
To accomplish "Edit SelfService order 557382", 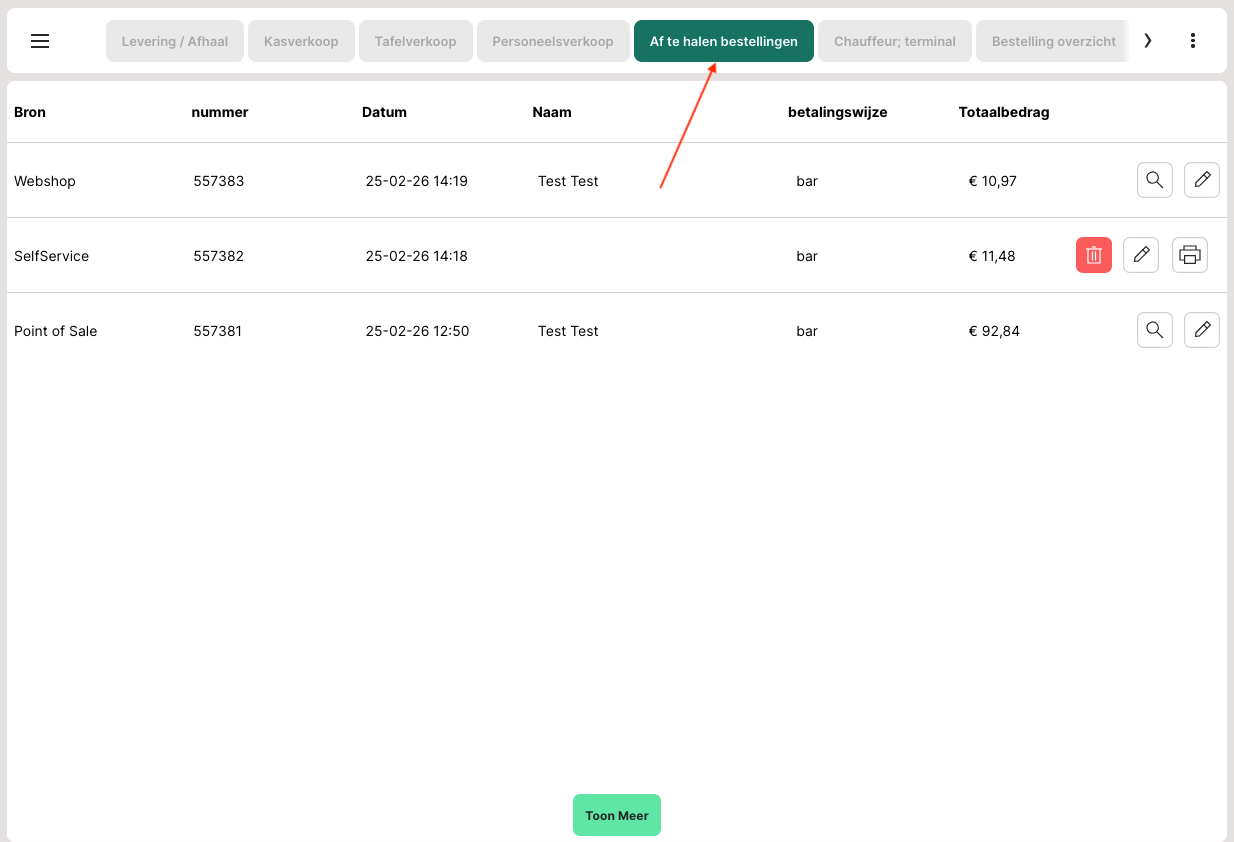I will pos(1141,255).
